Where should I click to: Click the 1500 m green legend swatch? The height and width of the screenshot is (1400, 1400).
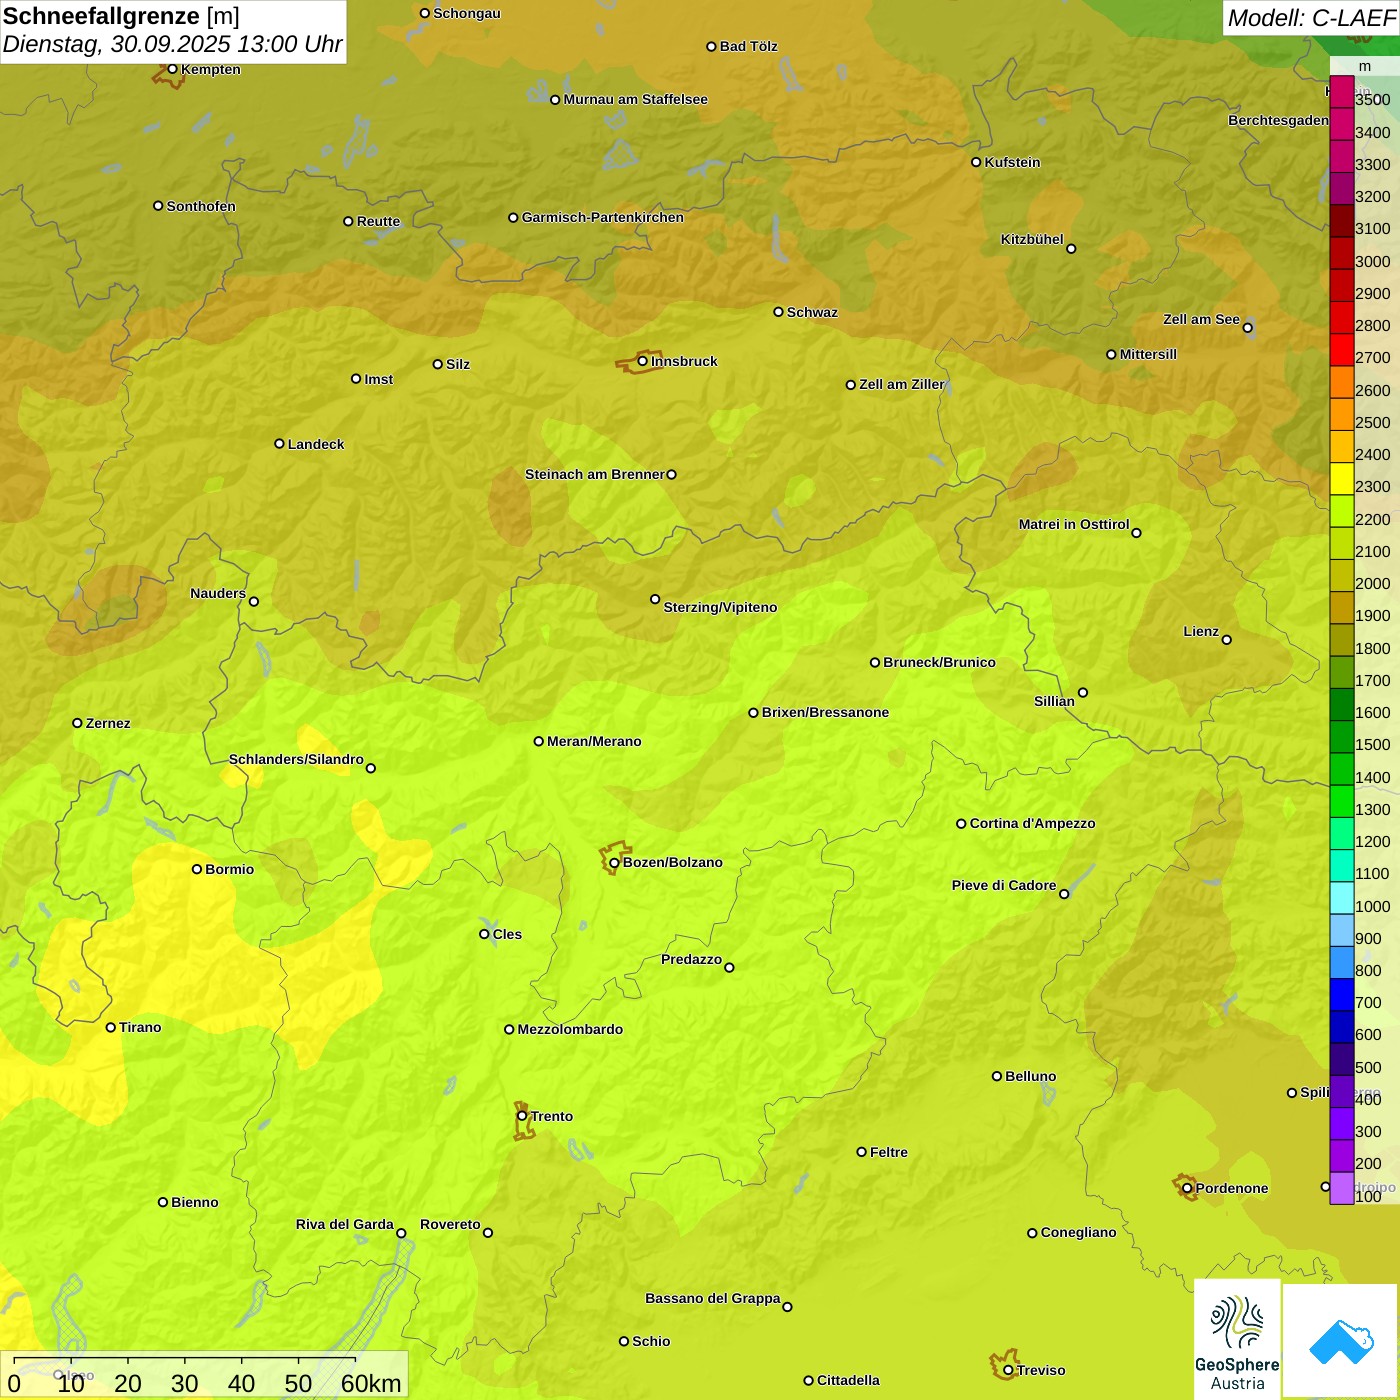coord(1341,736)
